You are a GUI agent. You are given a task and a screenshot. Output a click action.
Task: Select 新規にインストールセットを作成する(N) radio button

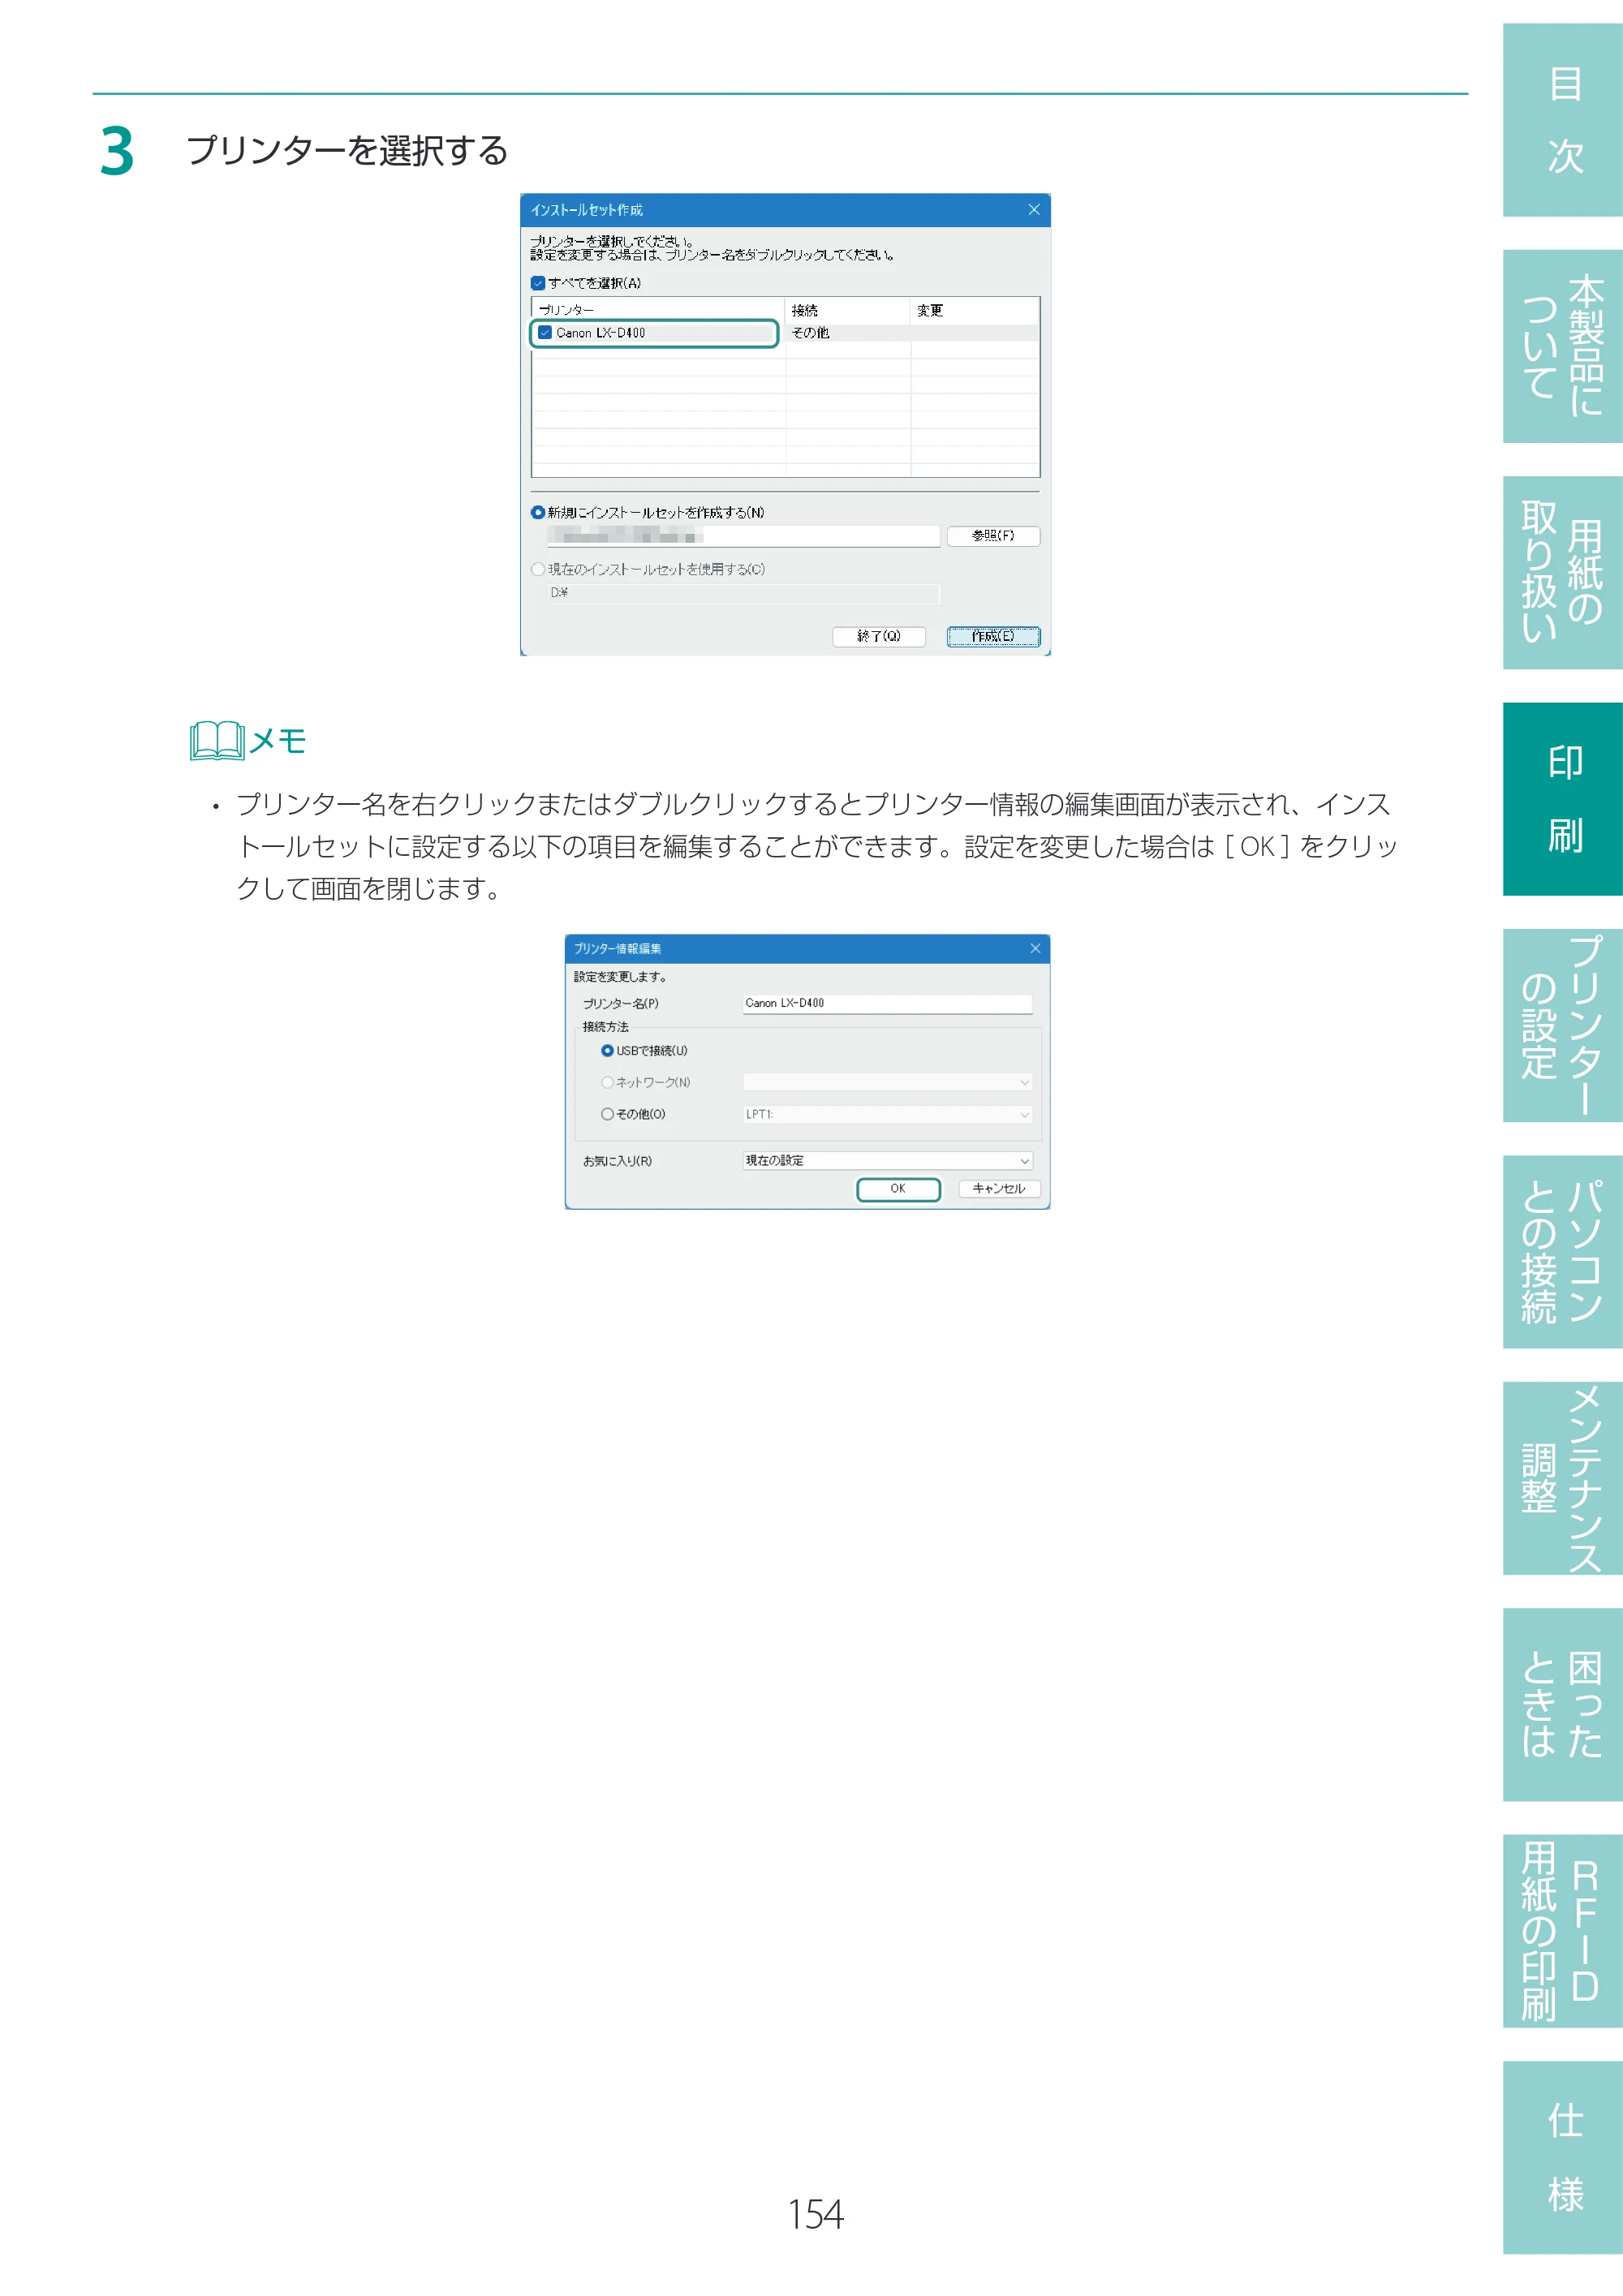[538, 512]
